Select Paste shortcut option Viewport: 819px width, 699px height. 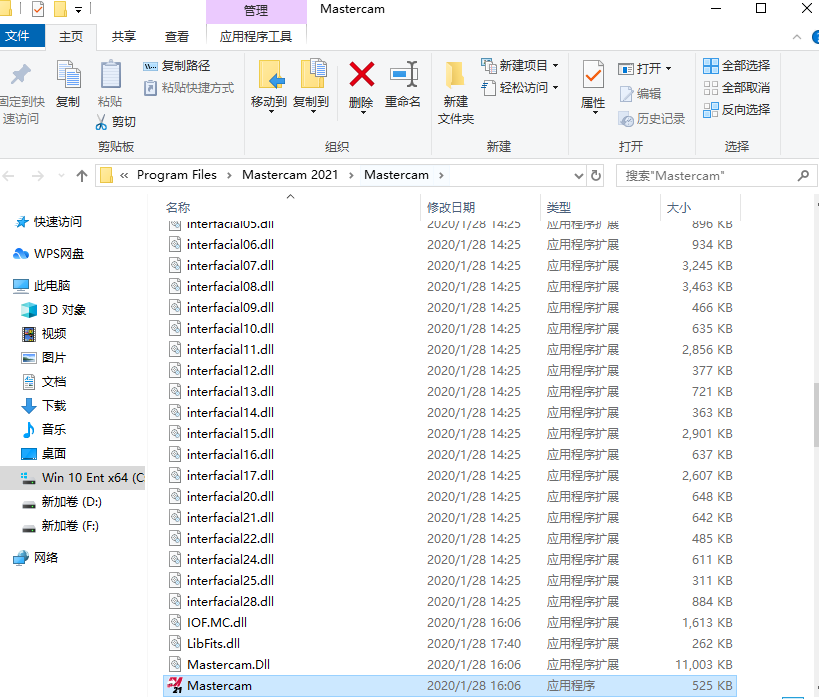click(x=189, y=88)
